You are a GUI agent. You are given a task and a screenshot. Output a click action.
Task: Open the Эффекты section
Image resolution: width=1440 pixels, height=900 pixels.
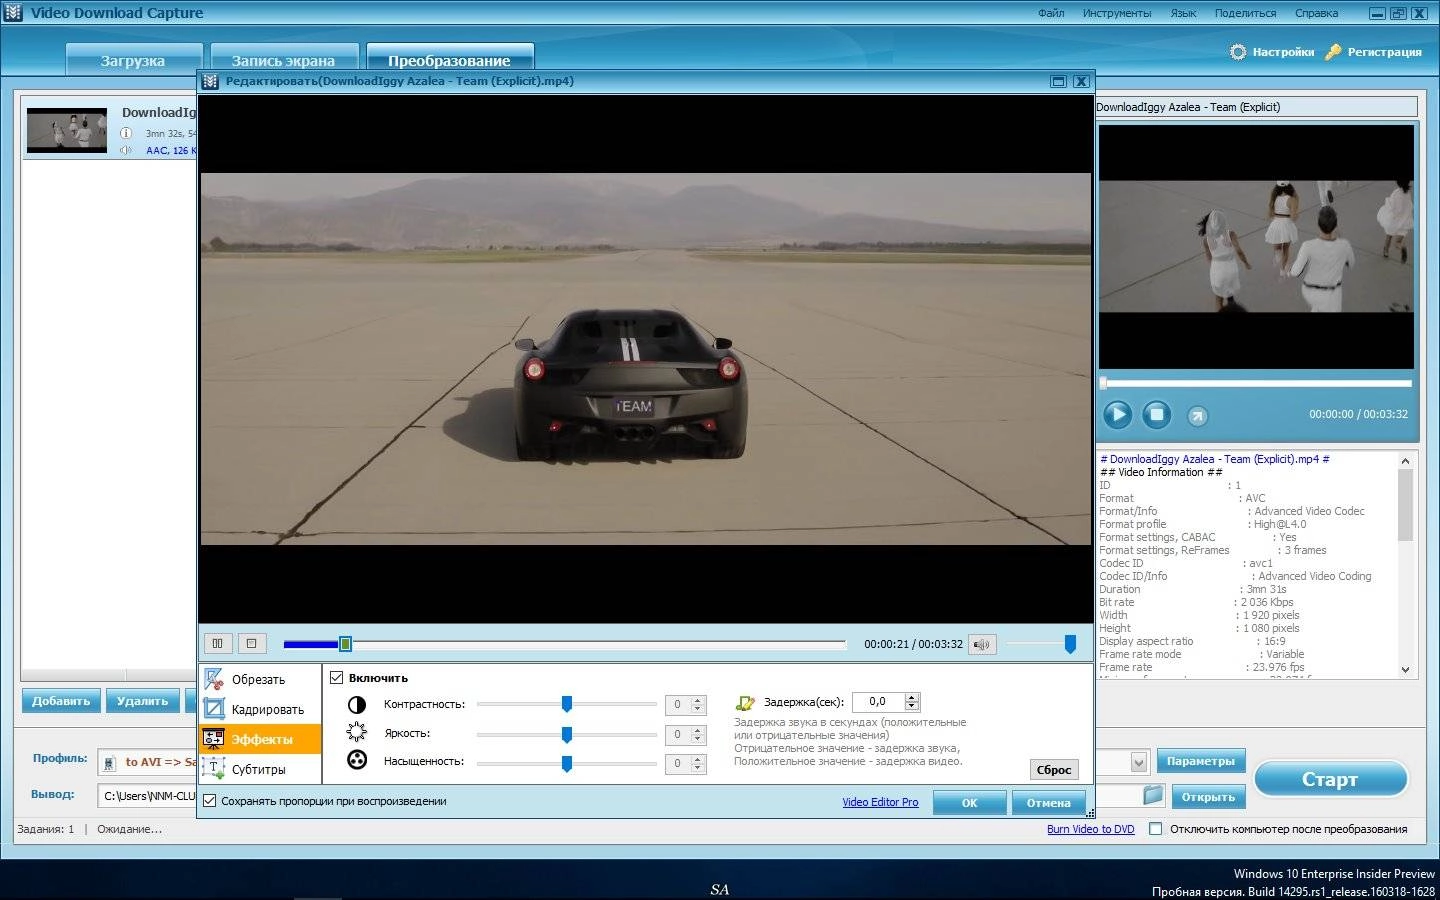(x=261, y=739)
